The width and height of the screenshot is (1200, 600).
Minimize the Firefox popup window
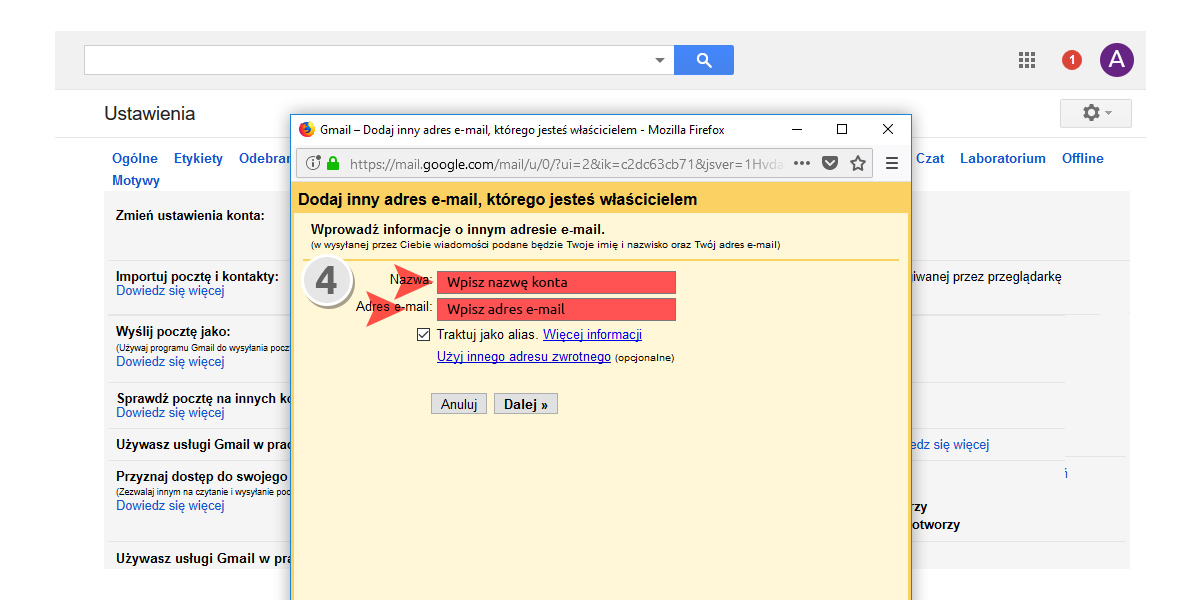(796, 129)
